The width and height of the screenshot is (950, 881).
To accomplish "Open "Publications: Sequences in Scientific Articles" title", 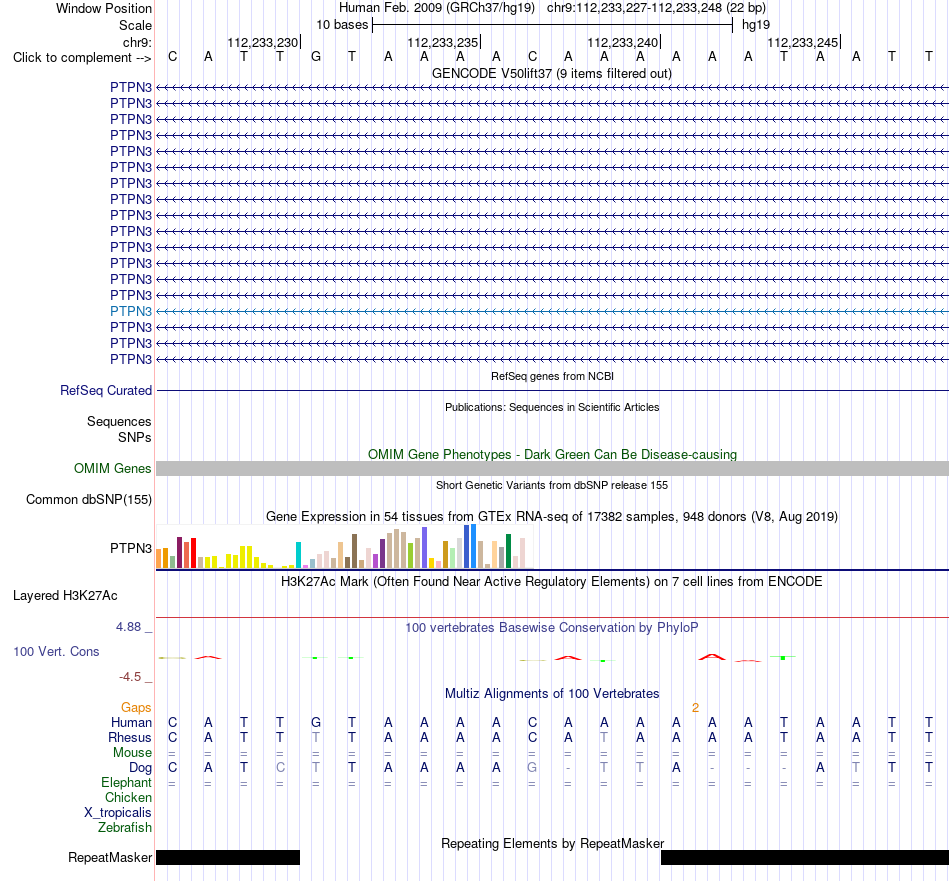I will (552, 407).
